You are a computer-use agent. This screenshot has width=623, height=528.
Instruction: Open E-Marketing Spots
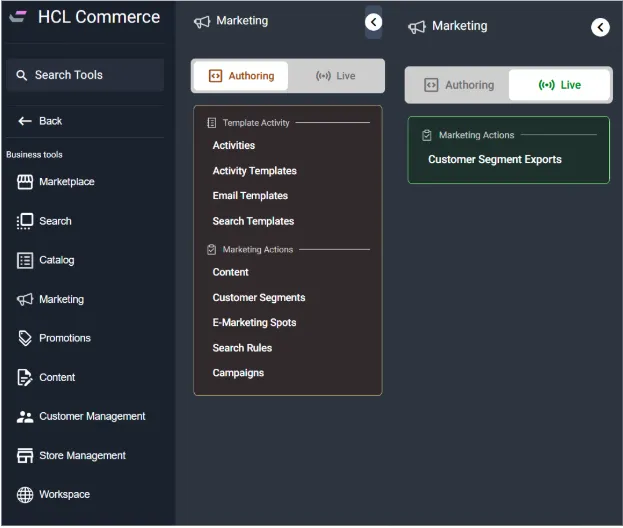click(x=254, y=323)
